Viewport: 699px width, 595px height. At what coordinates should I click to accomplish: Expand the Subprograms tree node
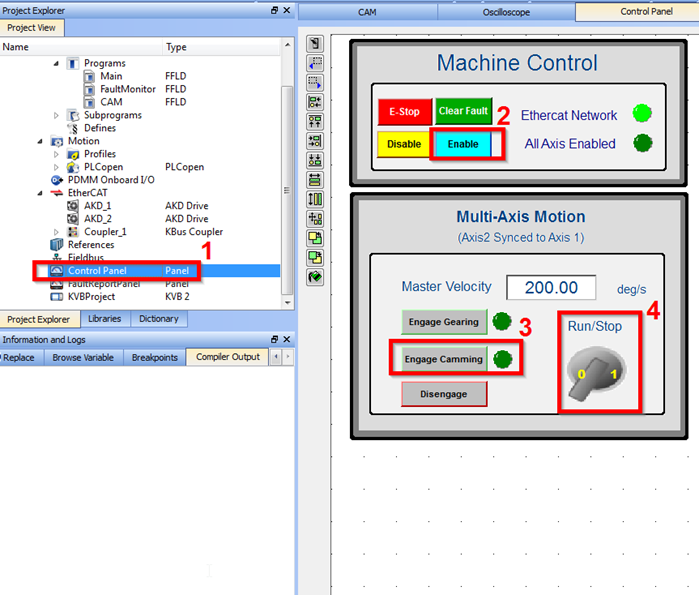pyautogui.click(x=56, y=115)
